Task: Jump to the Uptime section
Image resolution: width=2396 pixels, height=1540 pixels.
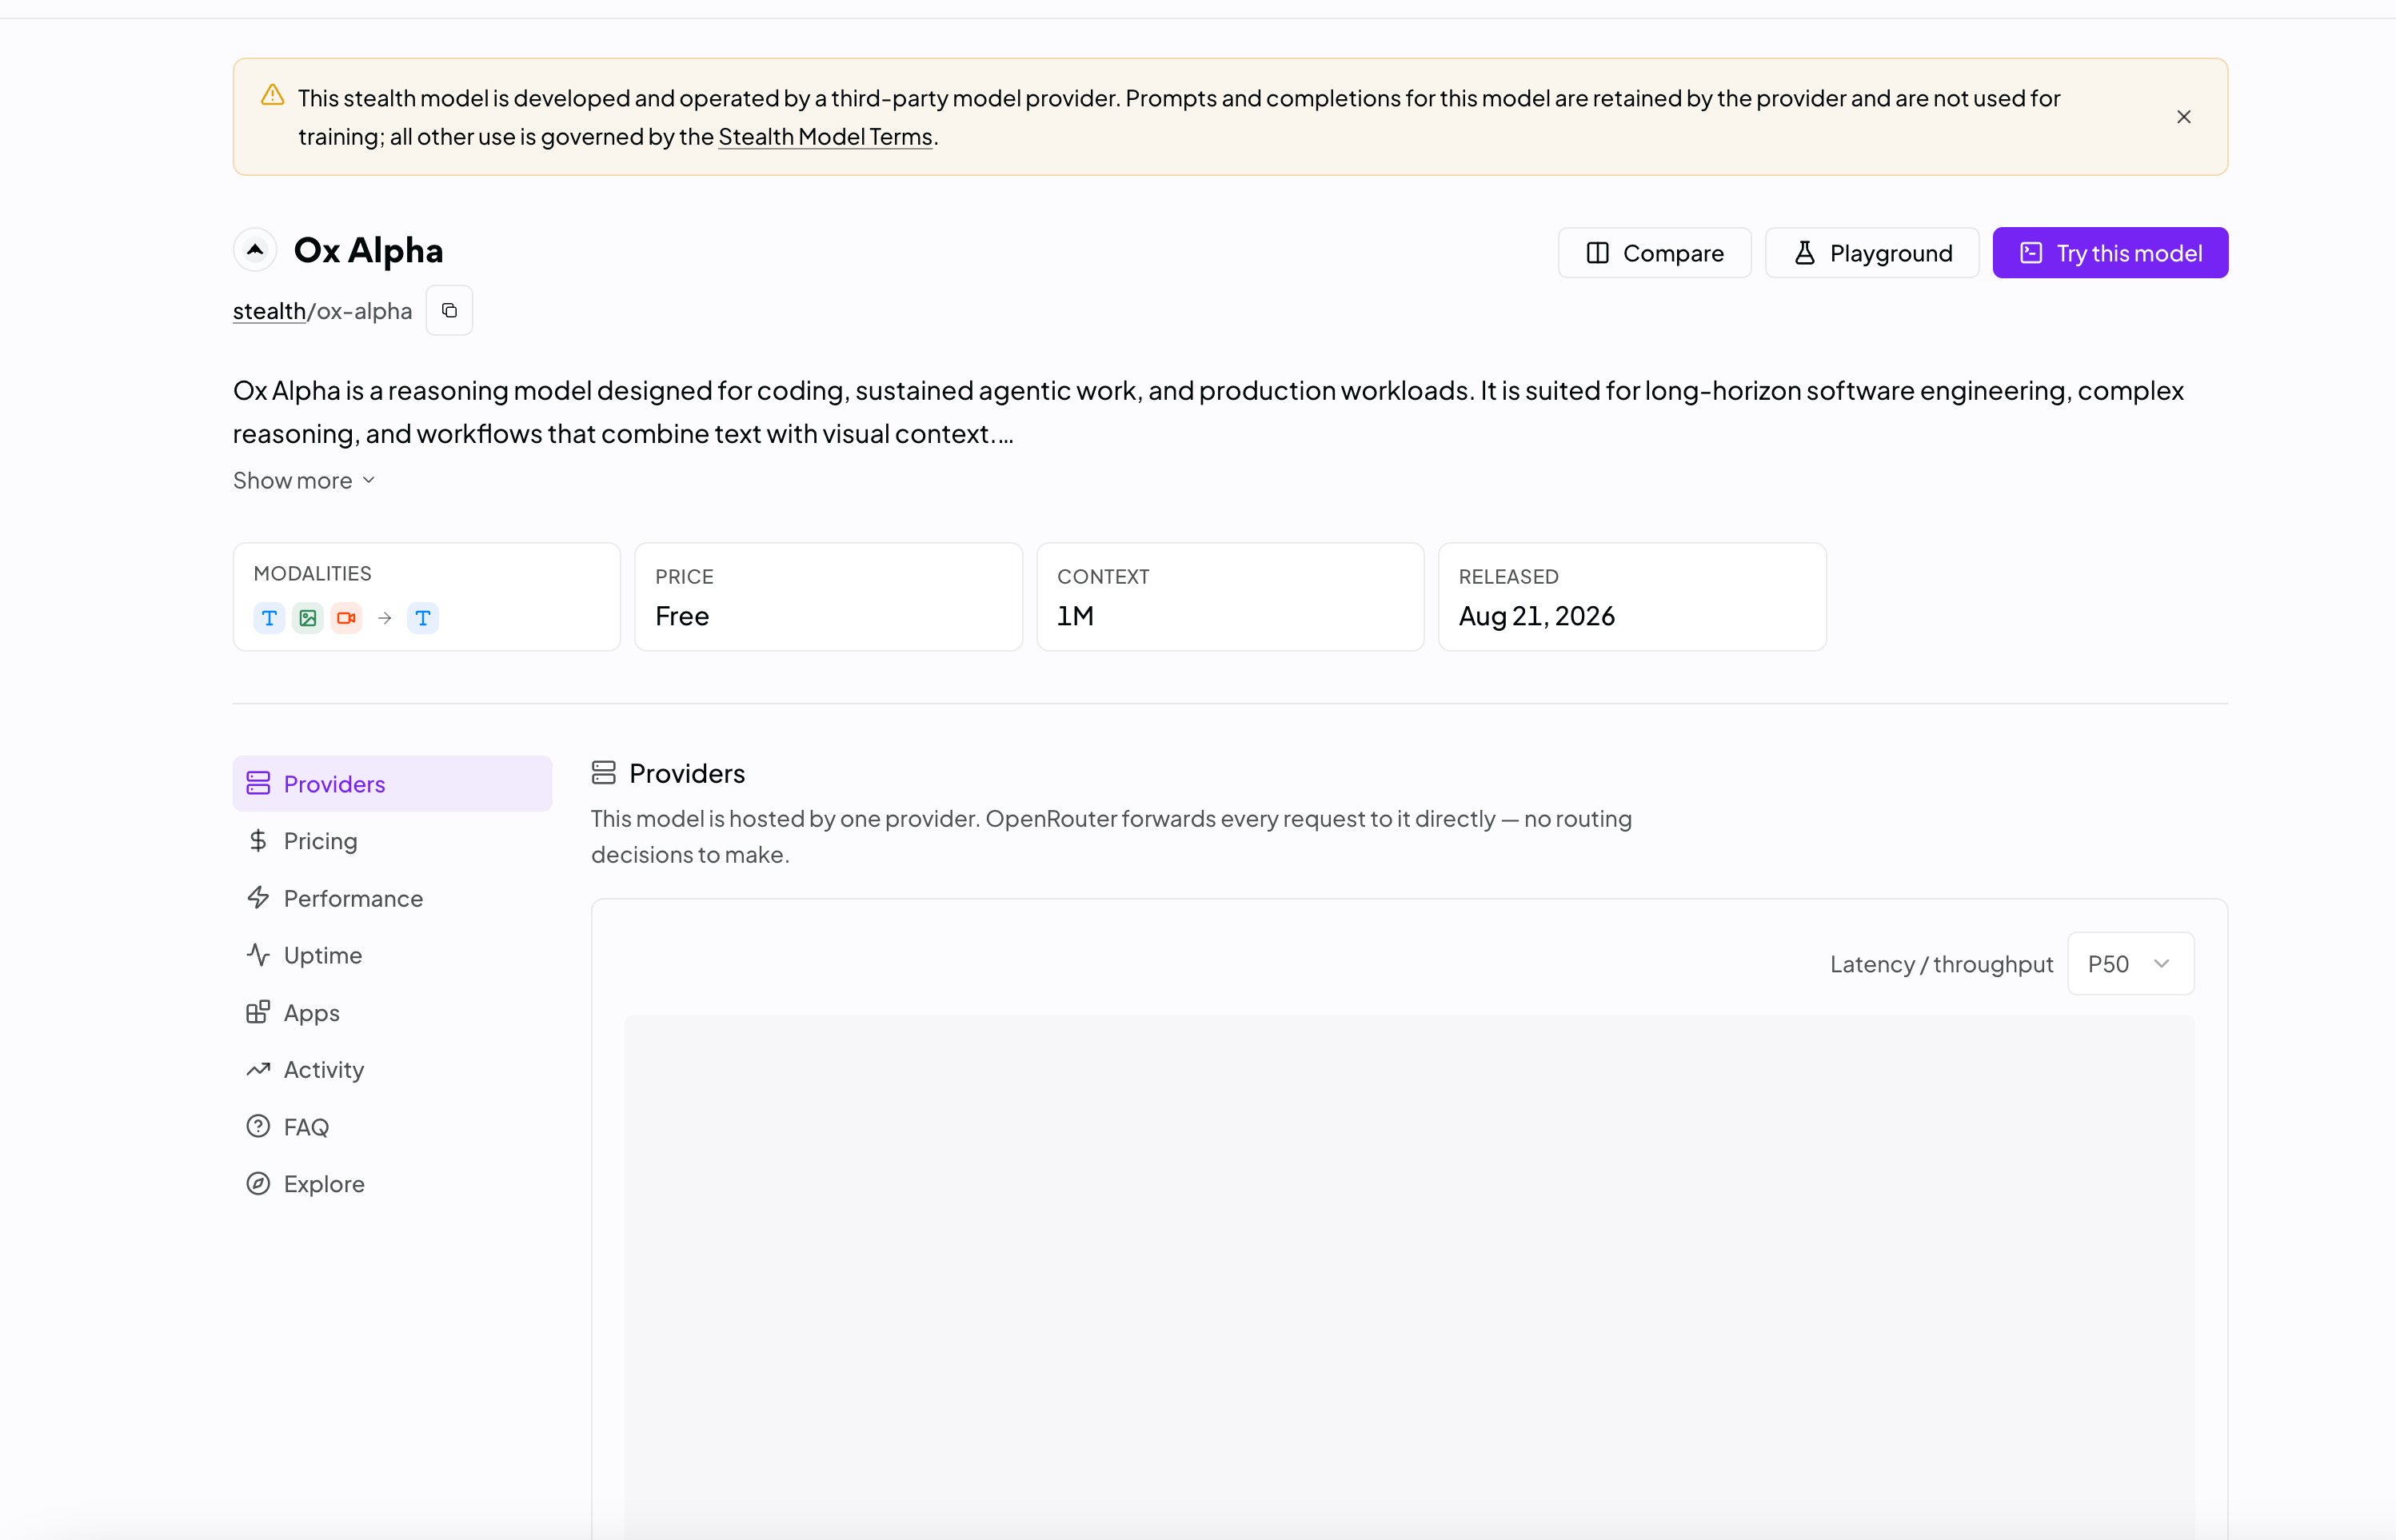Action: coord(392,955)
